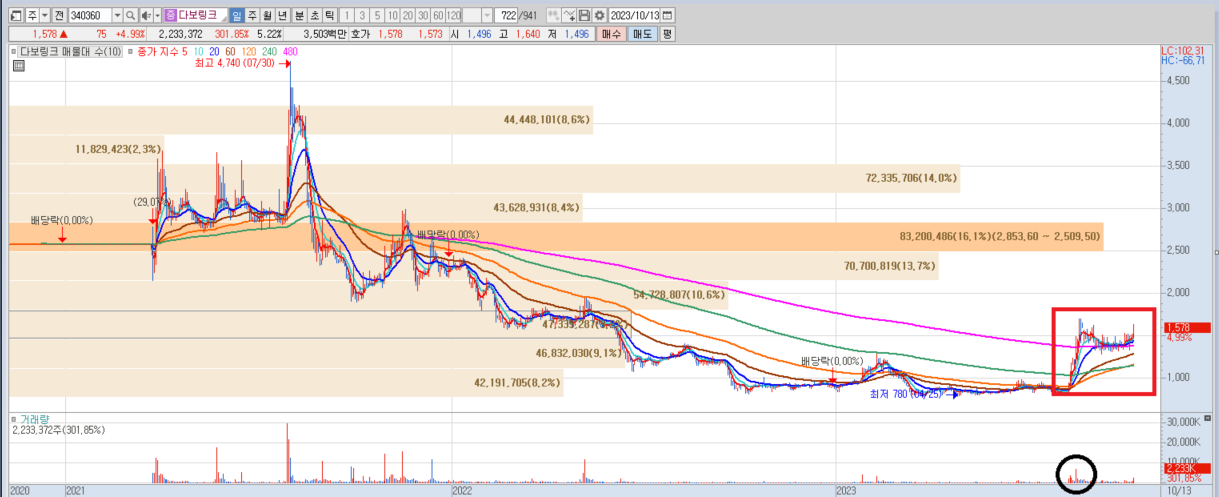The height and width of the screenshot is (497, 1219).
Task: Select minute 분 chart period
Action: [299, 15]
